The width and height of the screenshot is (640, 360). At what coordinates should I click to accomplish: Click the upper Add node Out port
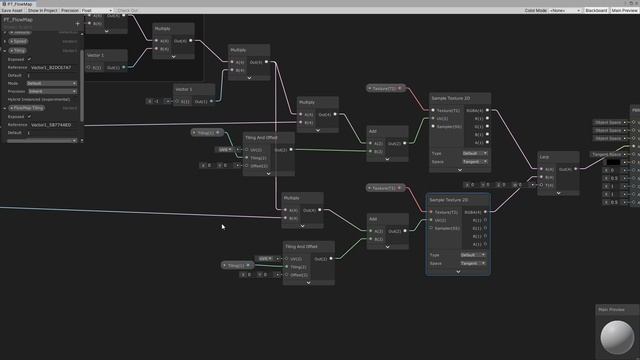pos(404,143)
